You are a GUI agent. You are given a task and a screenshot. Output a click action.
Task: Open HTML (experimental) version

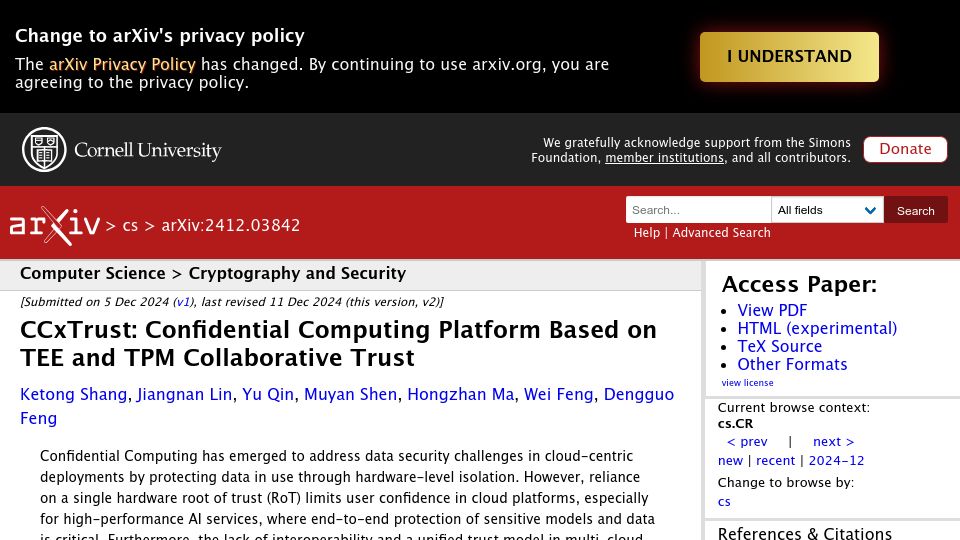(x=817, y=329)
